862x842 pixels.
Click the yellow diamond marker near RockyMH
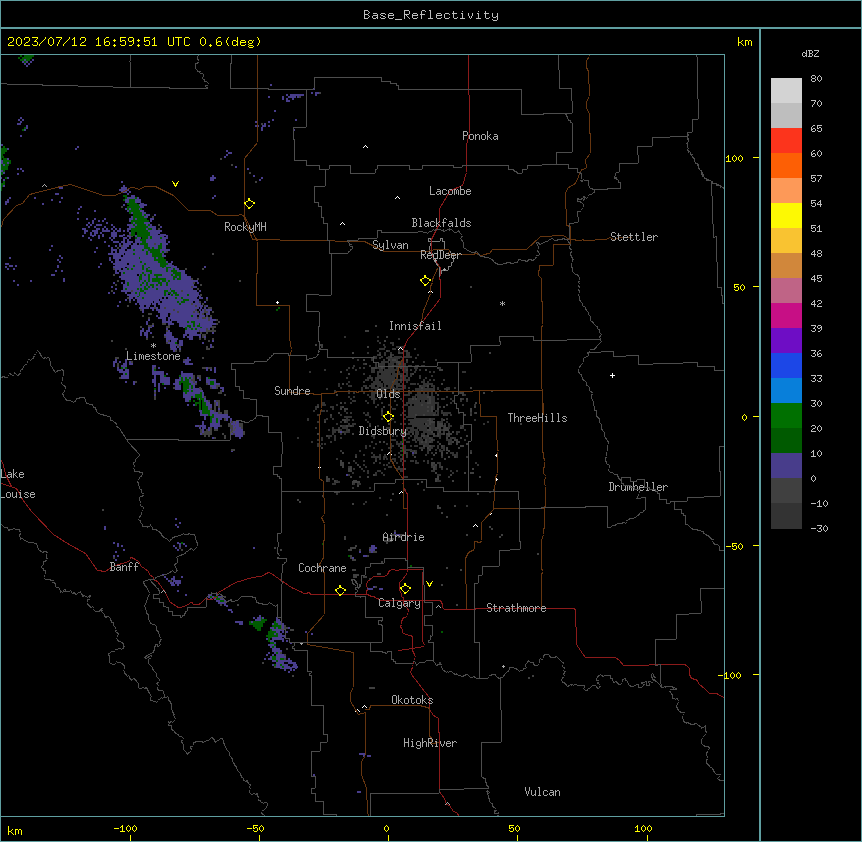tap(250, 204)
